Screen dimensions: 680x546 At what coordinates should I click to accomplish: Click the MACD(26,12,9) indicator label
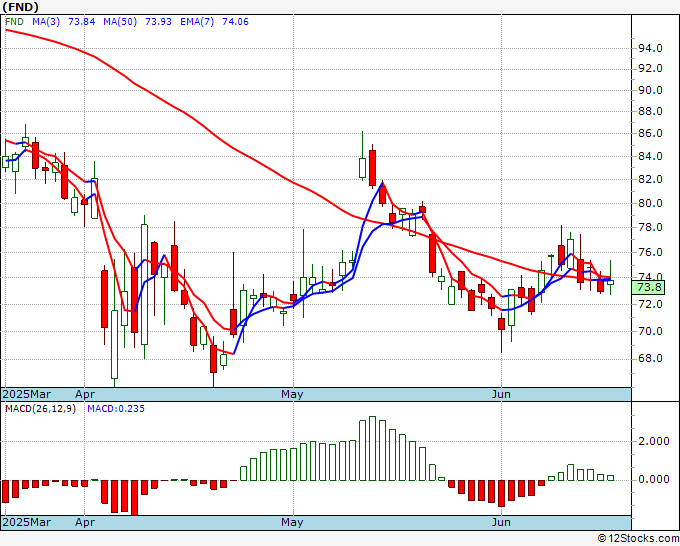(x=40, y=409)
